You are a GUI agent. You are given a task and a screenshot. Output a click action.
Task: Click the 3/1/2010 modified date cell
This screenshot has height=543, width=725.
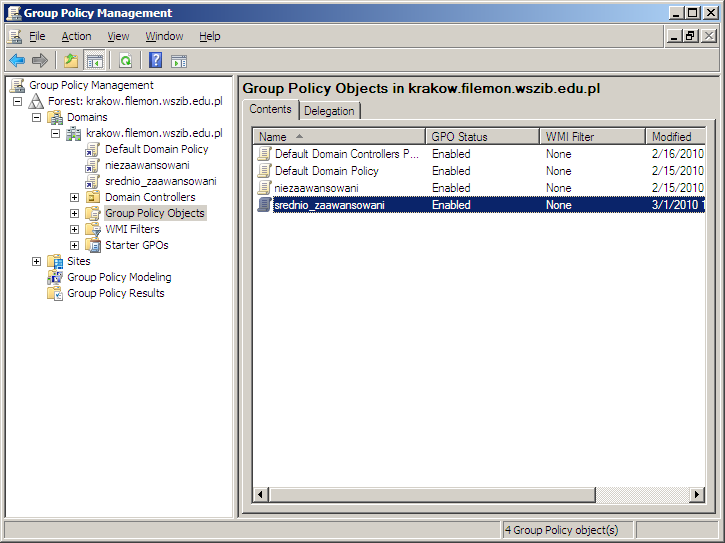tap(678, 205)
